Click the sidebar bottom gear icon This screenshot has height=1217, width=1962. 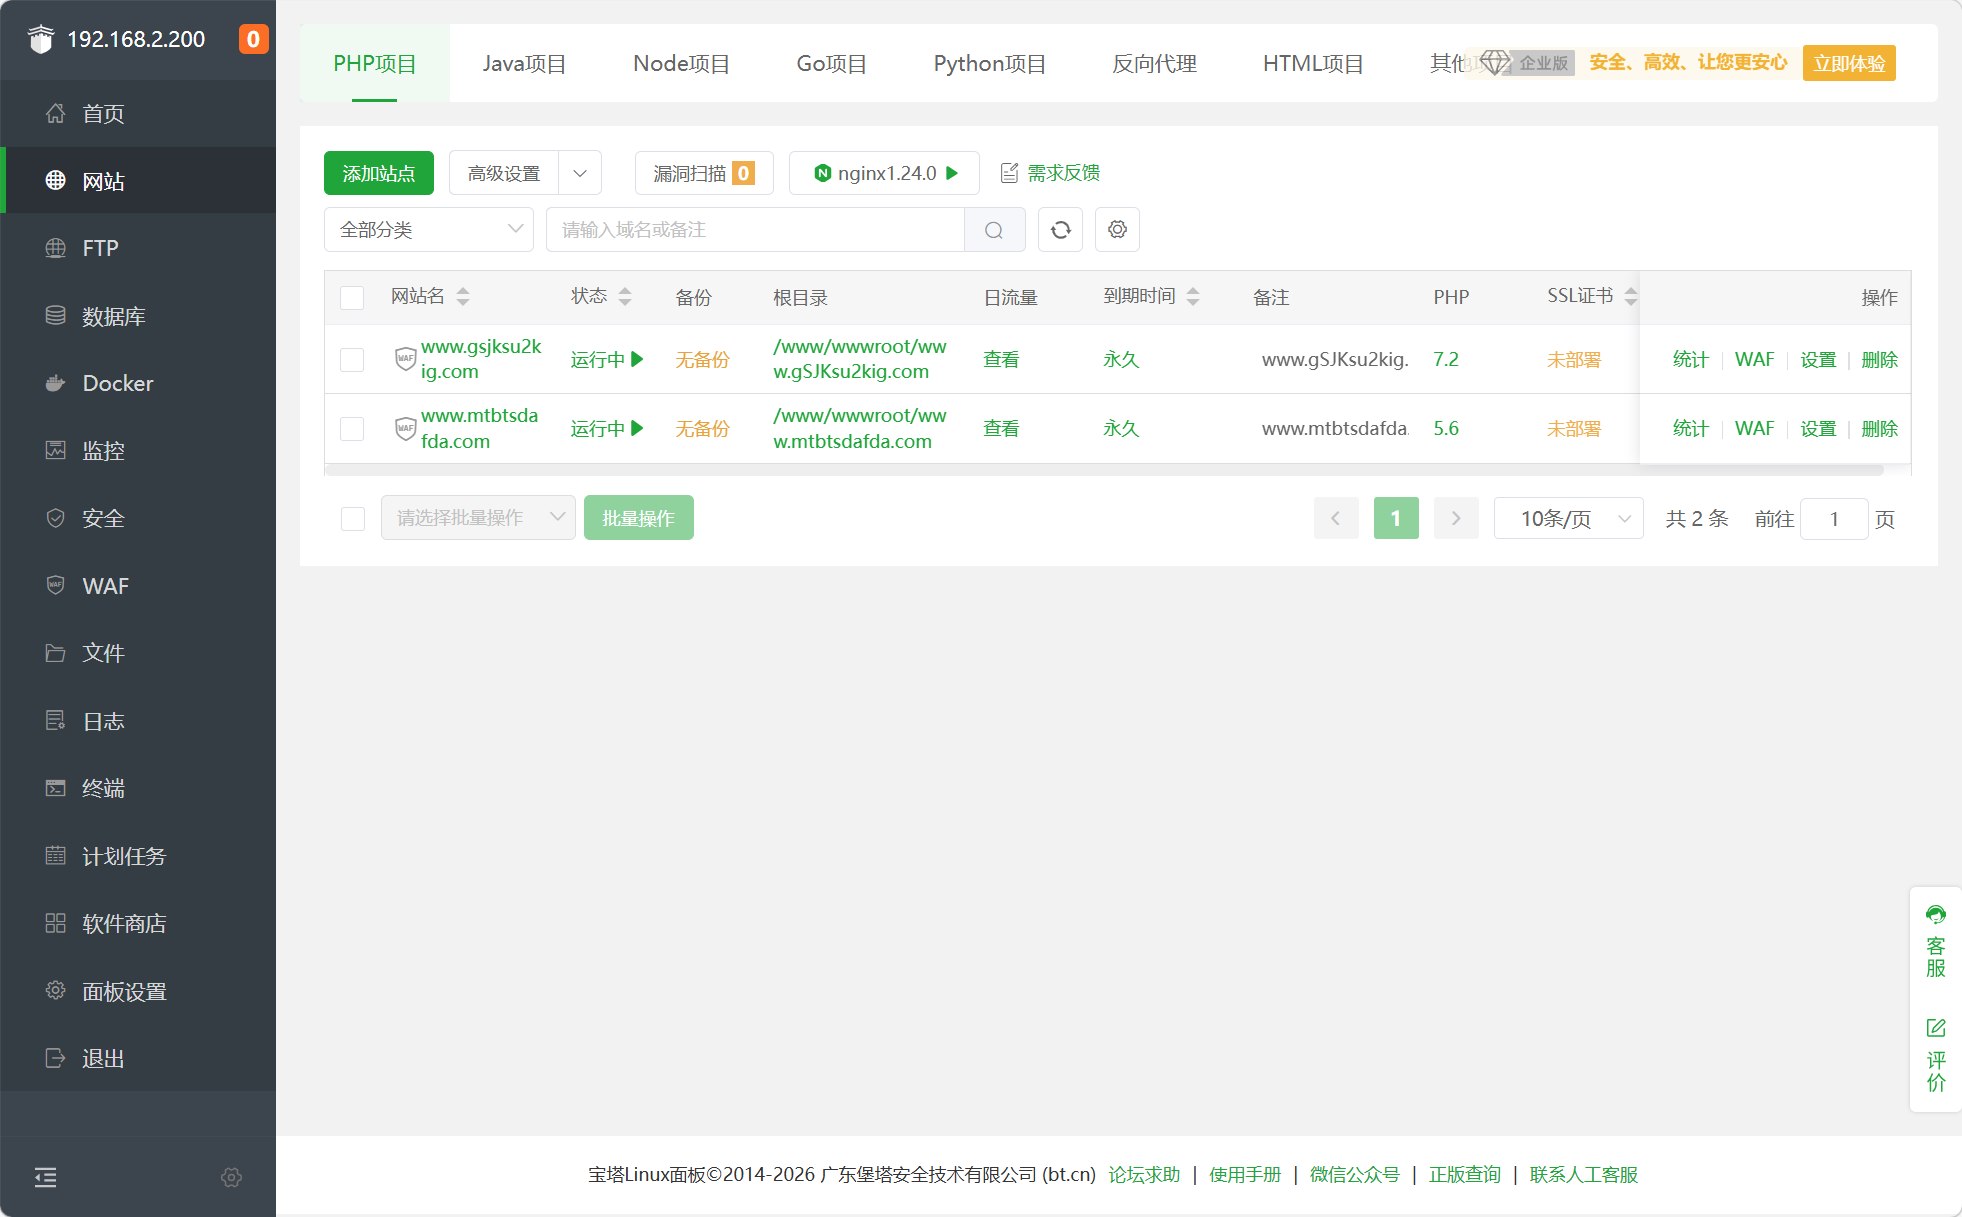(231, 1177)
